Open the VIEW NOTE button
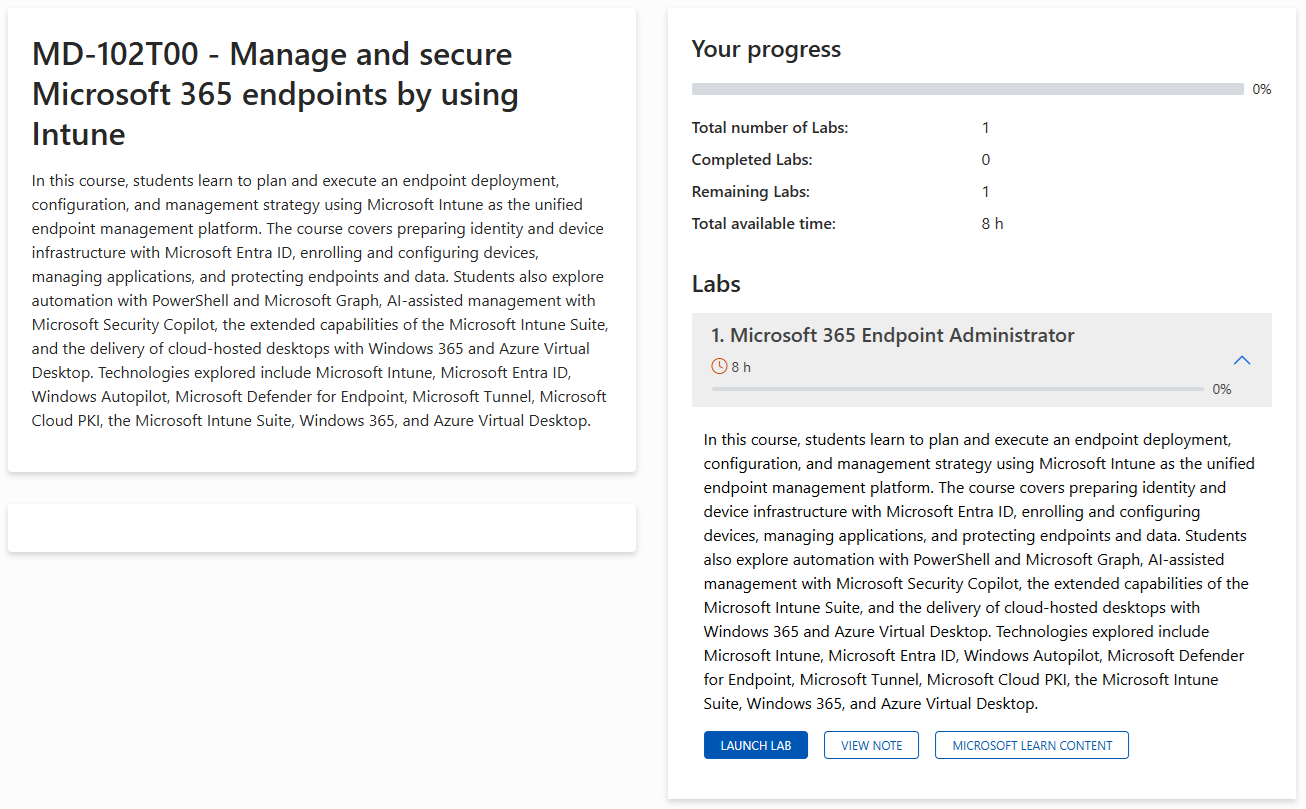1306x809 pixels. pos(871,745)
